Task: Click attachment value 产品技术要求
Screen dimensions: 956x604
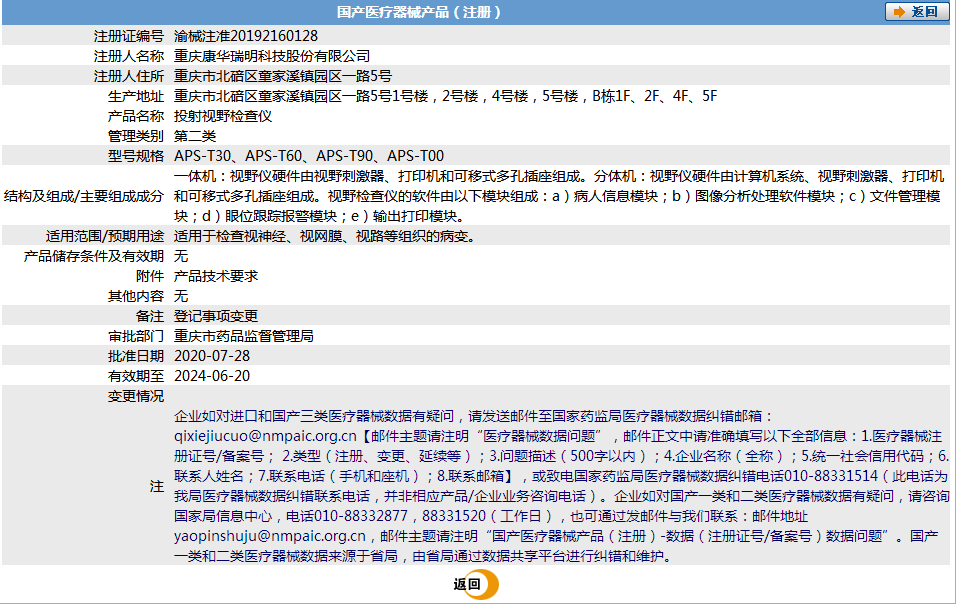Action: pos(216,276)
